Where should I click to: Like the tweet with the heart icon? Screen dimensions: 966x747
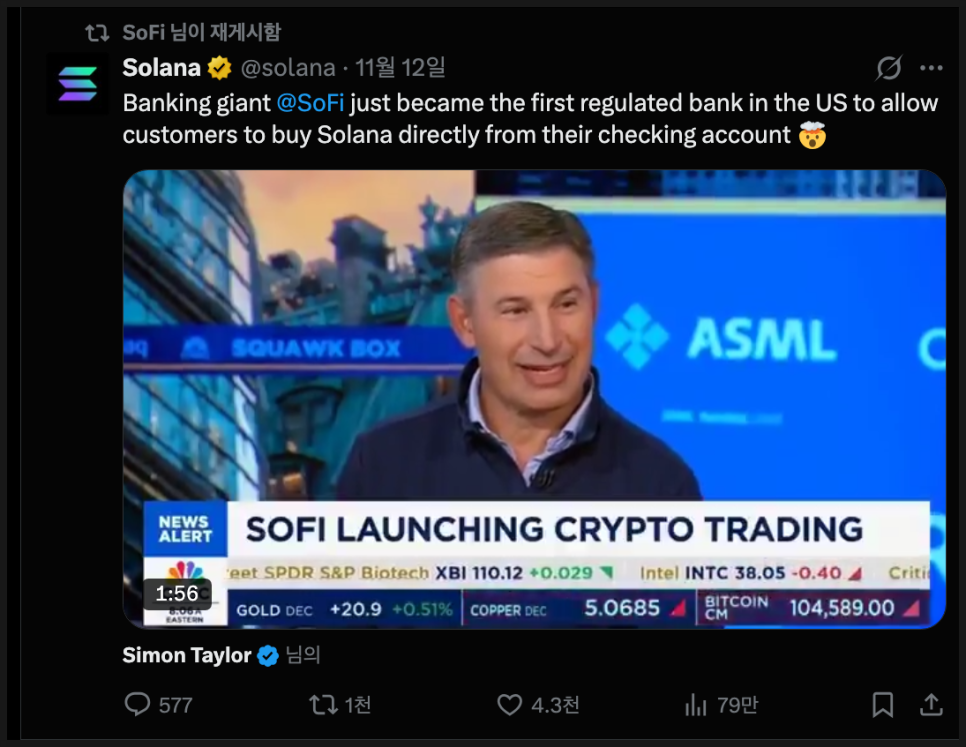tap(512, 705)
